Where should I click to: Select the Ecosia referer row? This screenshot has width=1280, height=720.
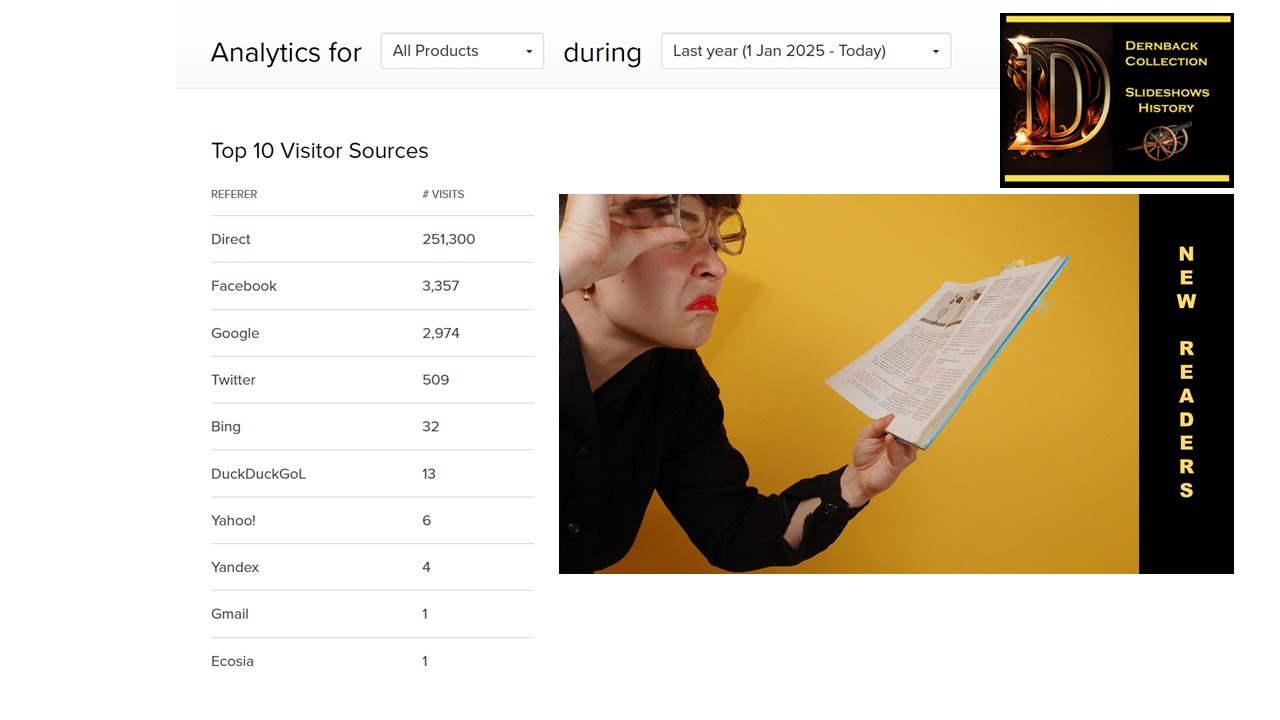click(x=232, y=661)
